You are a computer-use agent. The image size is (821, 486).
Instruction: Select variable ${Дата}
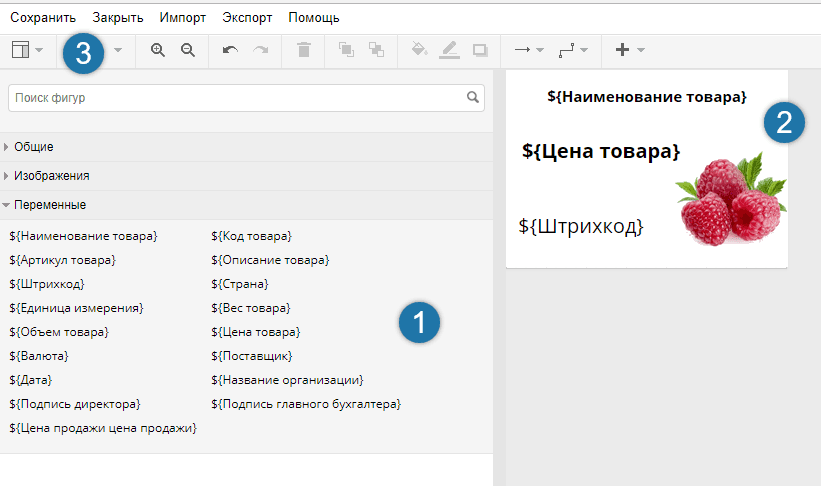click(x=30, y=380)
